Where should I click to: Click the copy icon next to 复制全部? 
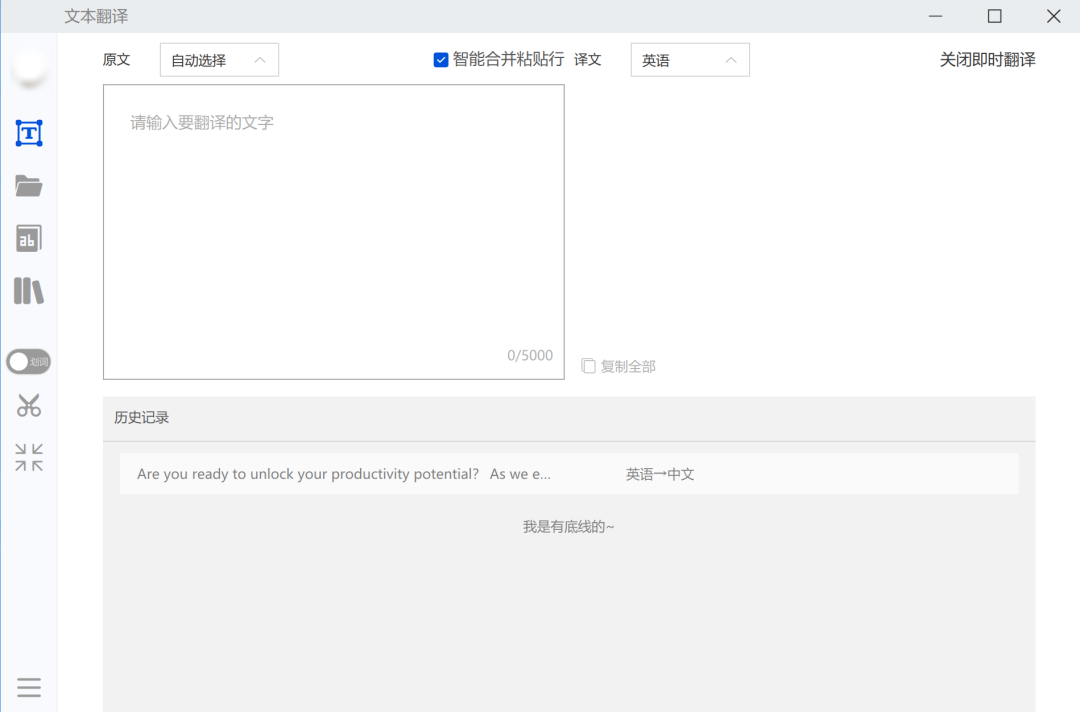pos(588,366)
